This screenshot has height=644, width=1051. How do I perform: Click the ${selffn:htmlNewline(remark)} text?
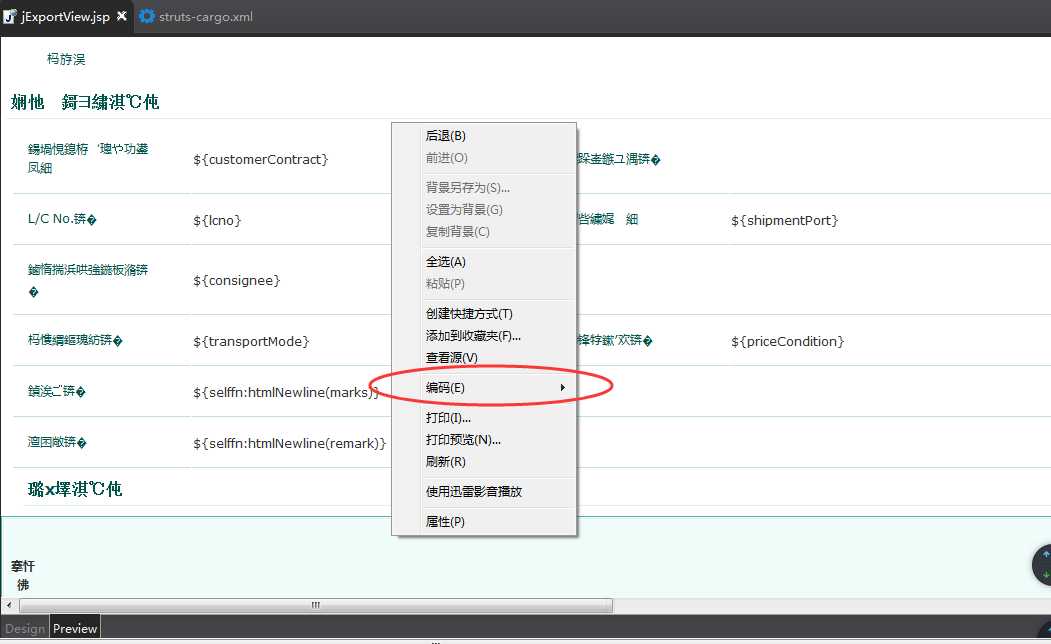290,443
